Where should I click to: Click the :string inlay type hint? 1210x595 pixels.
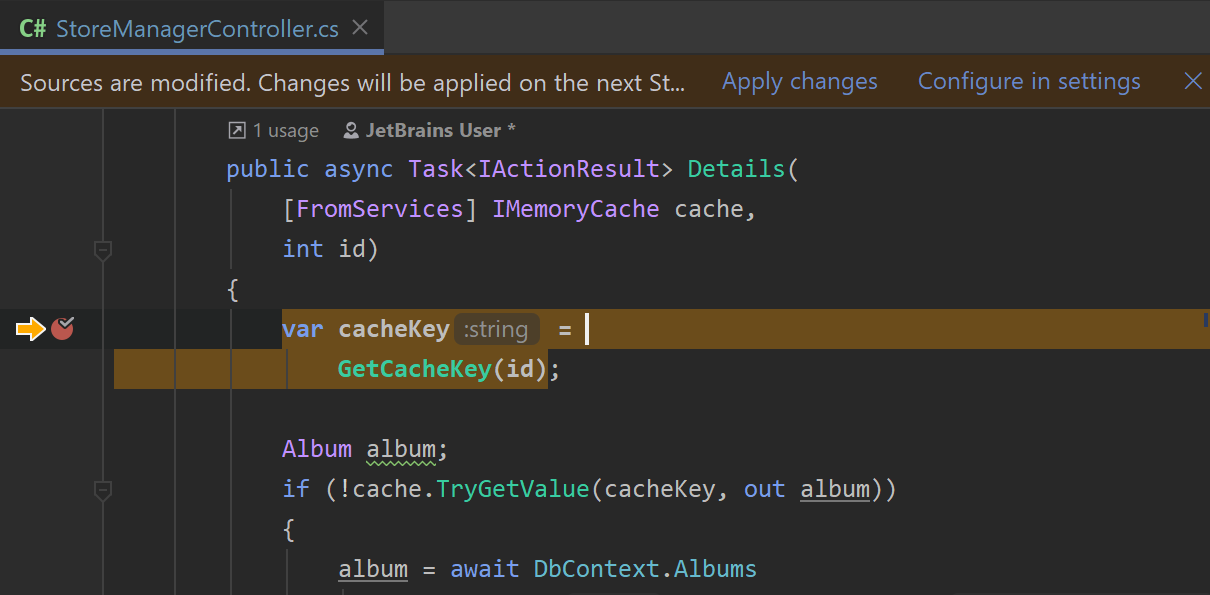[x=496, y=329]
